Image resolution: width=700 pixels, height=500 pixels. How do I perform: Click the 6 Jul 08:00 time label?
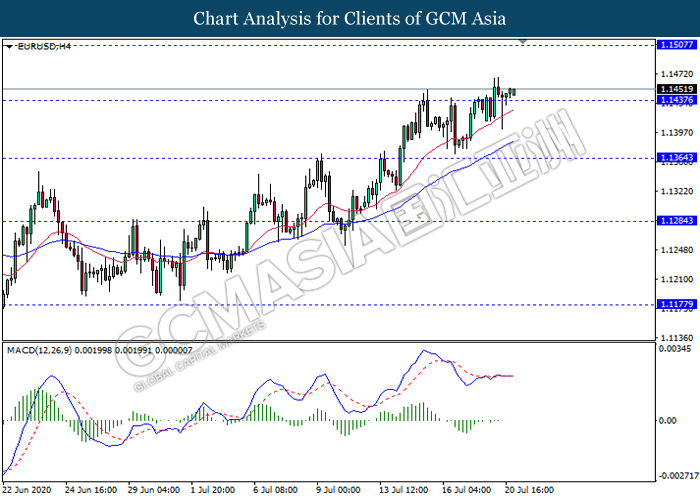coord(275,490)
